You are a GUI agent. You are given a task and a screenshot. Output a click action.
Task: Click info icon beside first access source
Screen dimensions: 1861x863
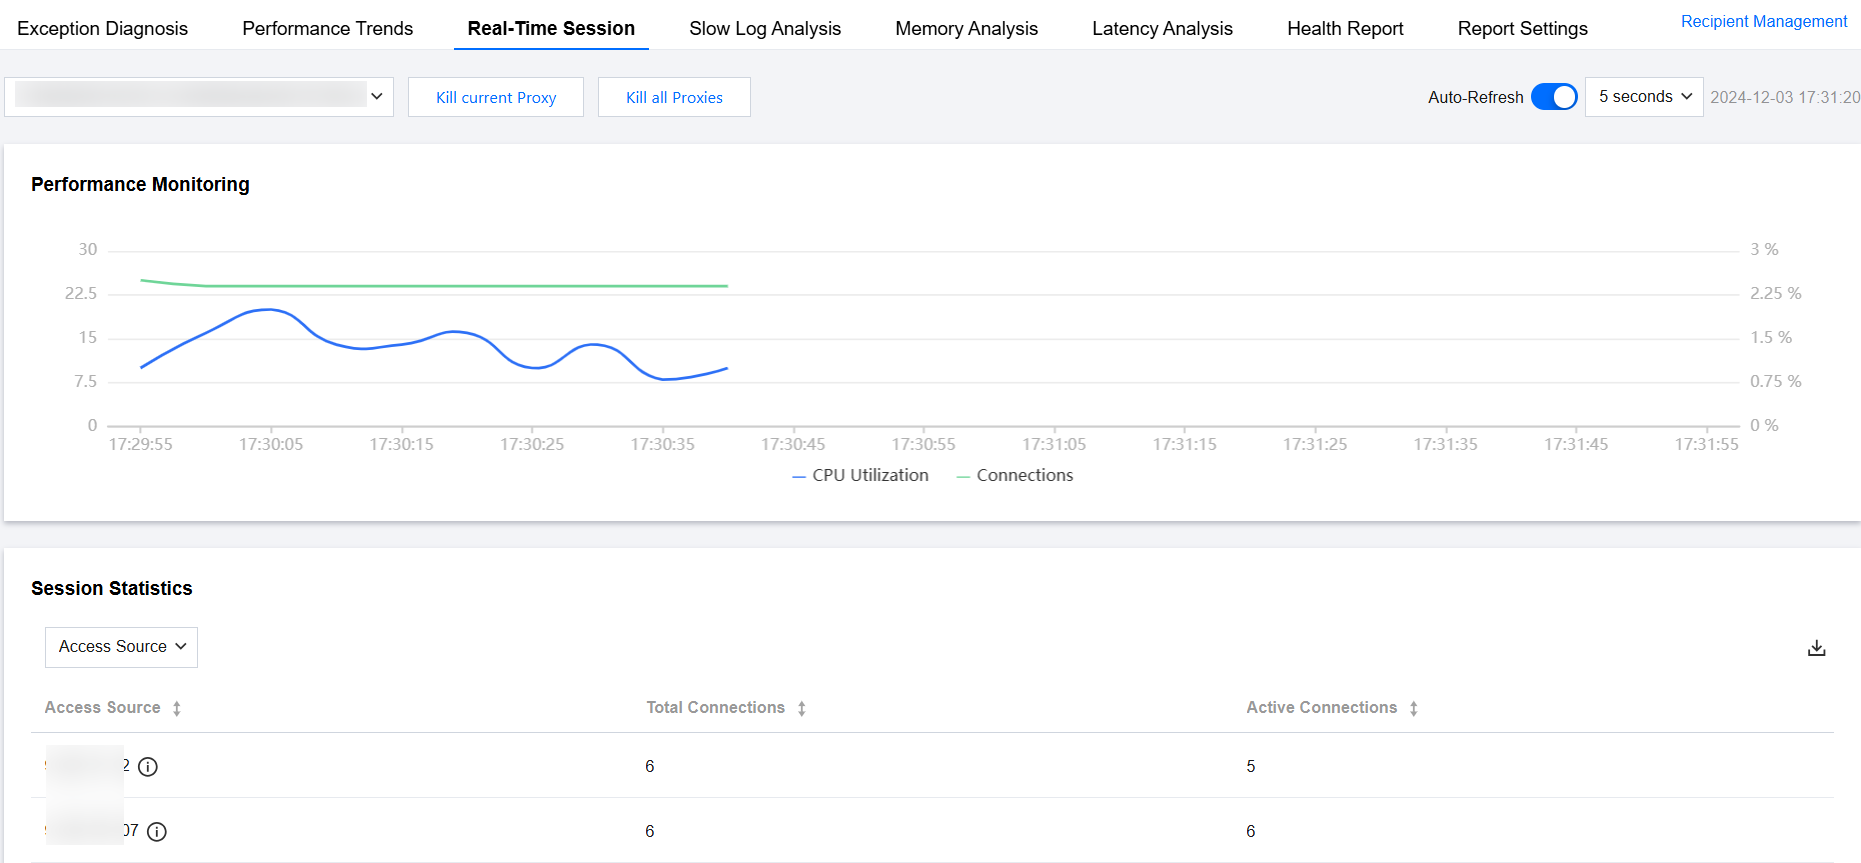pos(148,767)
